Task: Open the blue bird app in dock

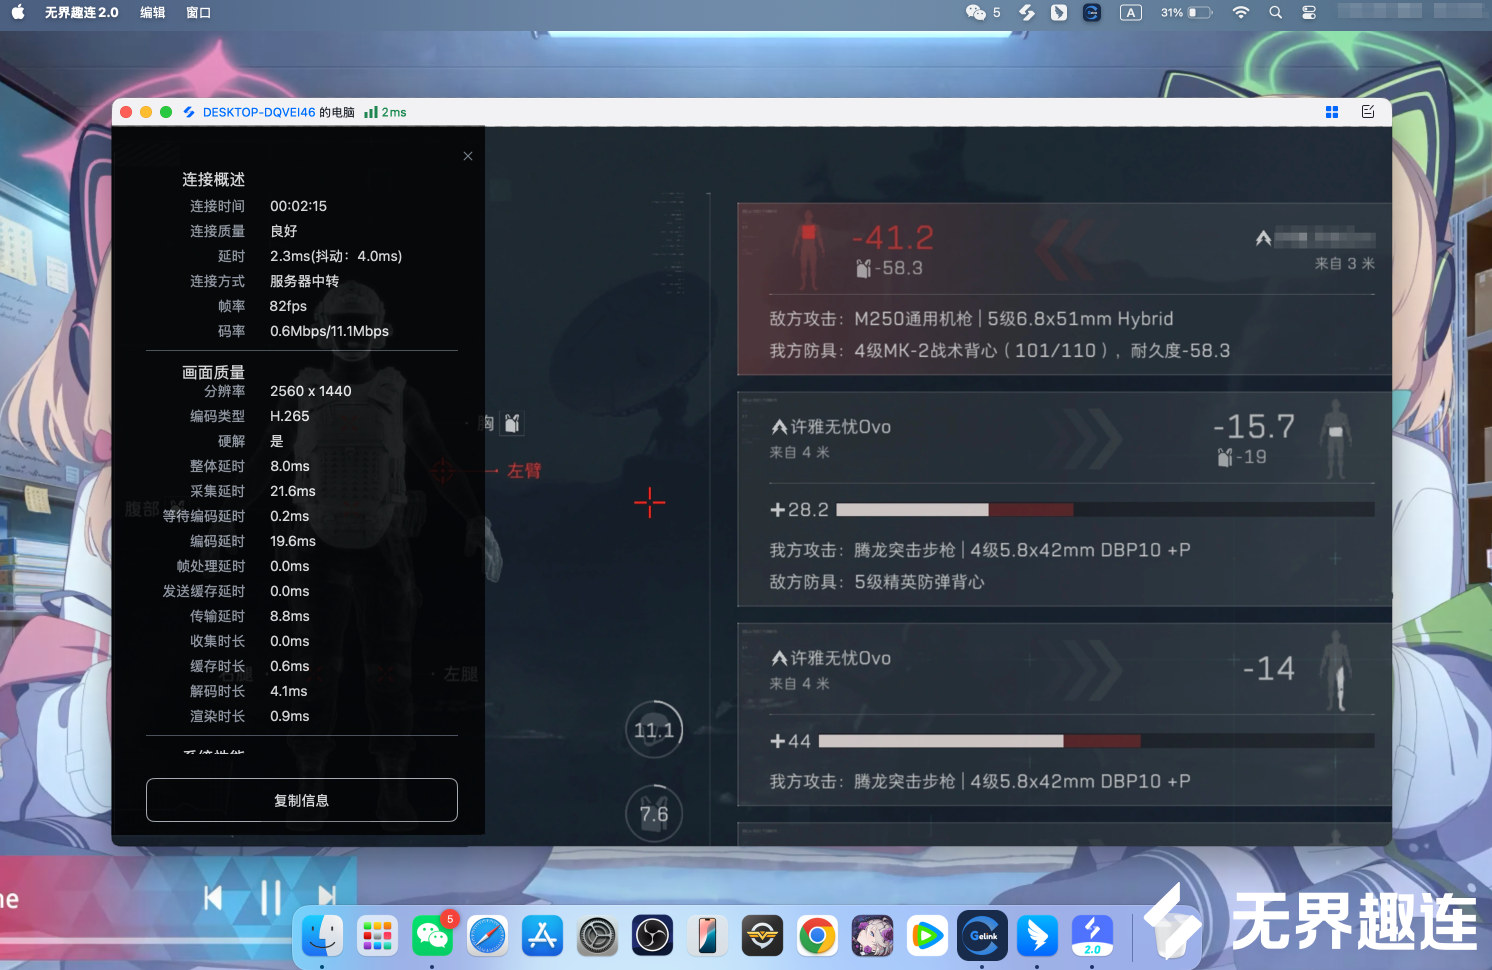Action: click(1038, 936)
